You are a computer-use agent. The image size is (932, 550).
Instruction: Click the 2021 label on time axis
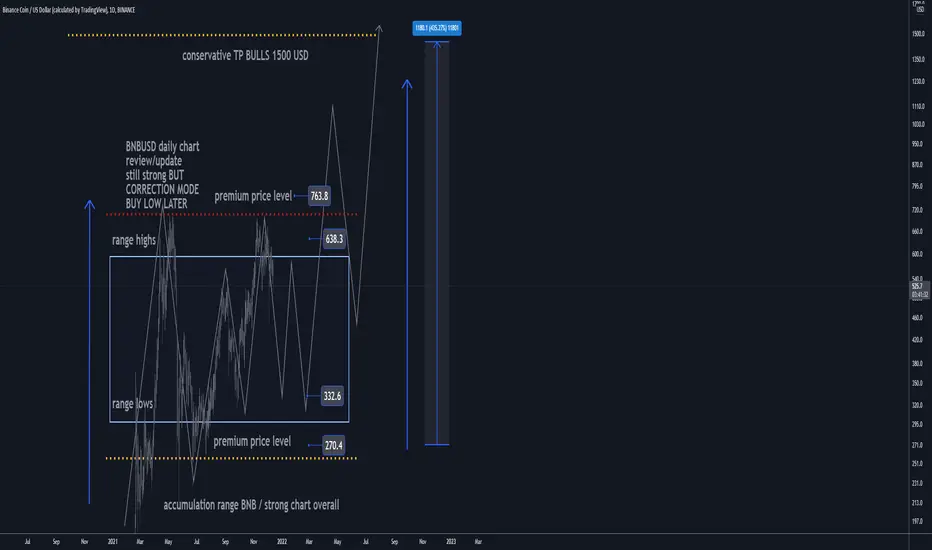pos(112,542)
